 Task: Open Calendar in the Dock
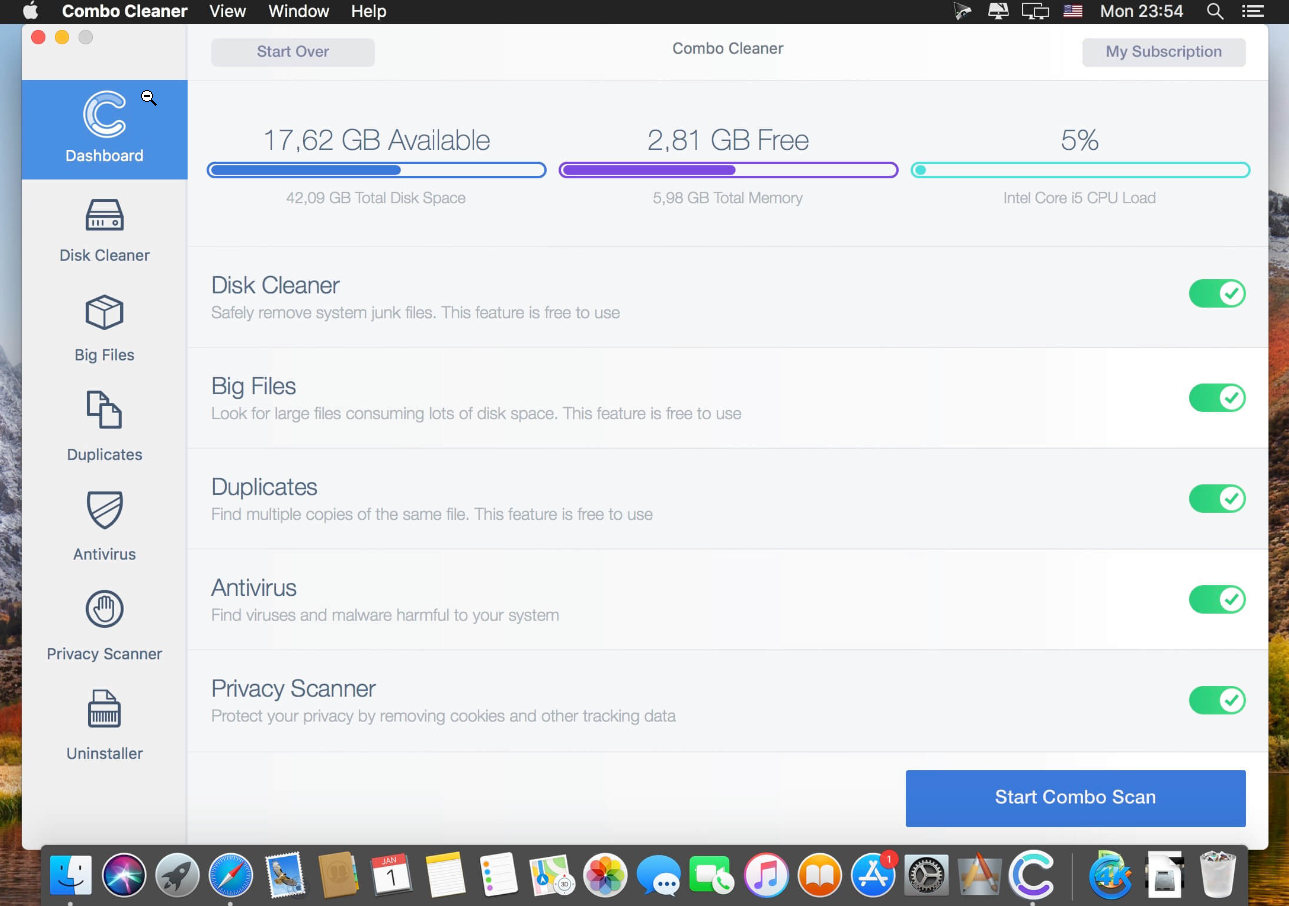391,876
